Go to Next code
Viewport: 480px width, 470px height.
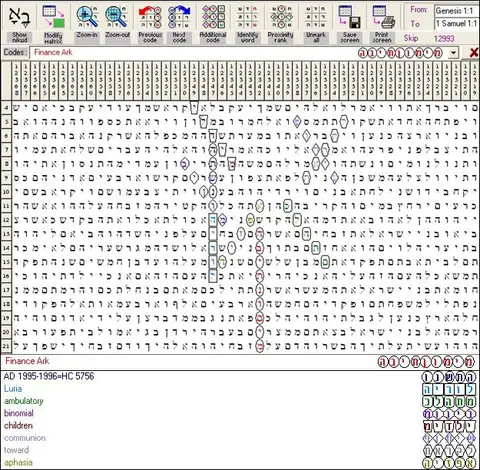(179, 17)
